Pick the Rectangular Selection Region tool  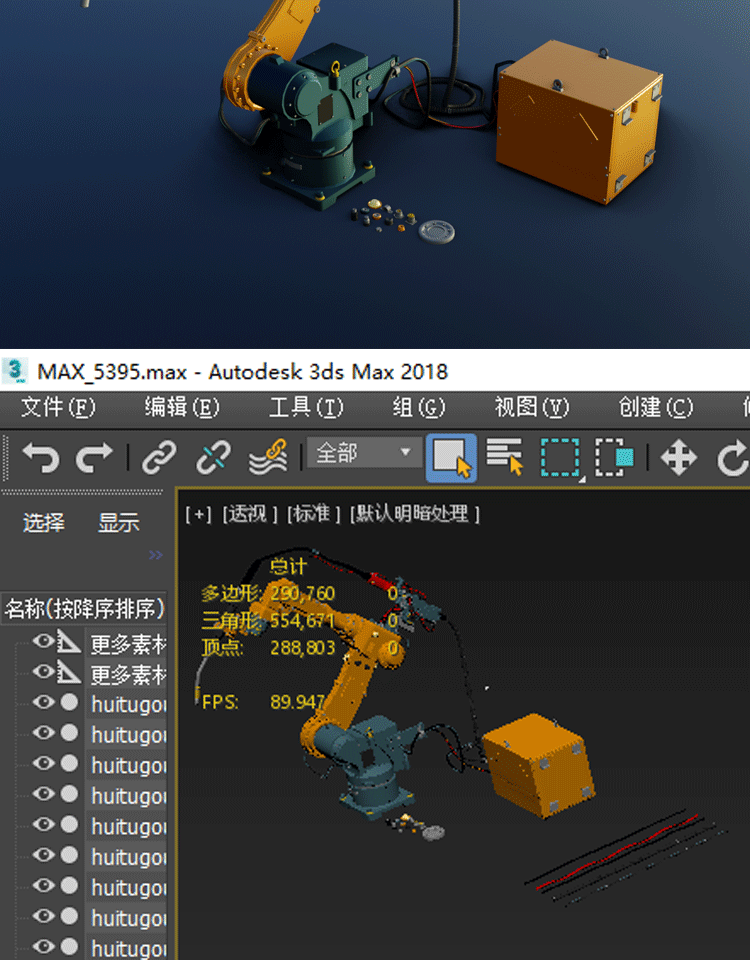tap(560, 457)
